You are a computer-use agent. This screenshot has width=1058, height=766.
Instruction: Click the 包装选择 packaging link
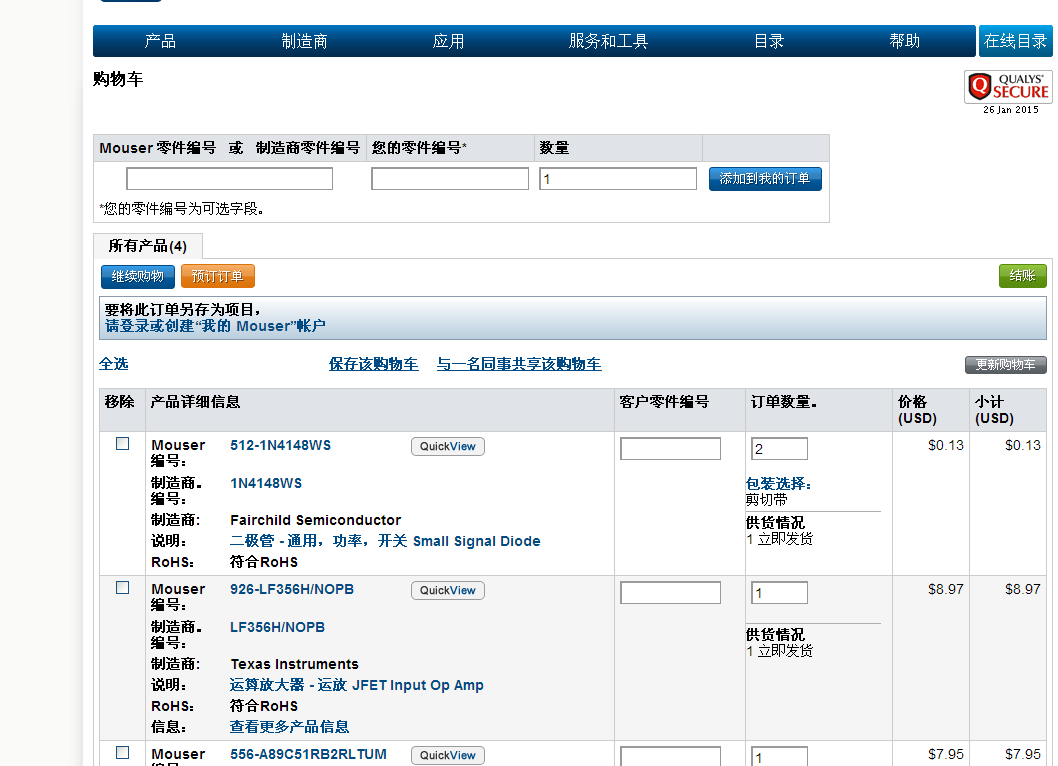pos(778,484)
